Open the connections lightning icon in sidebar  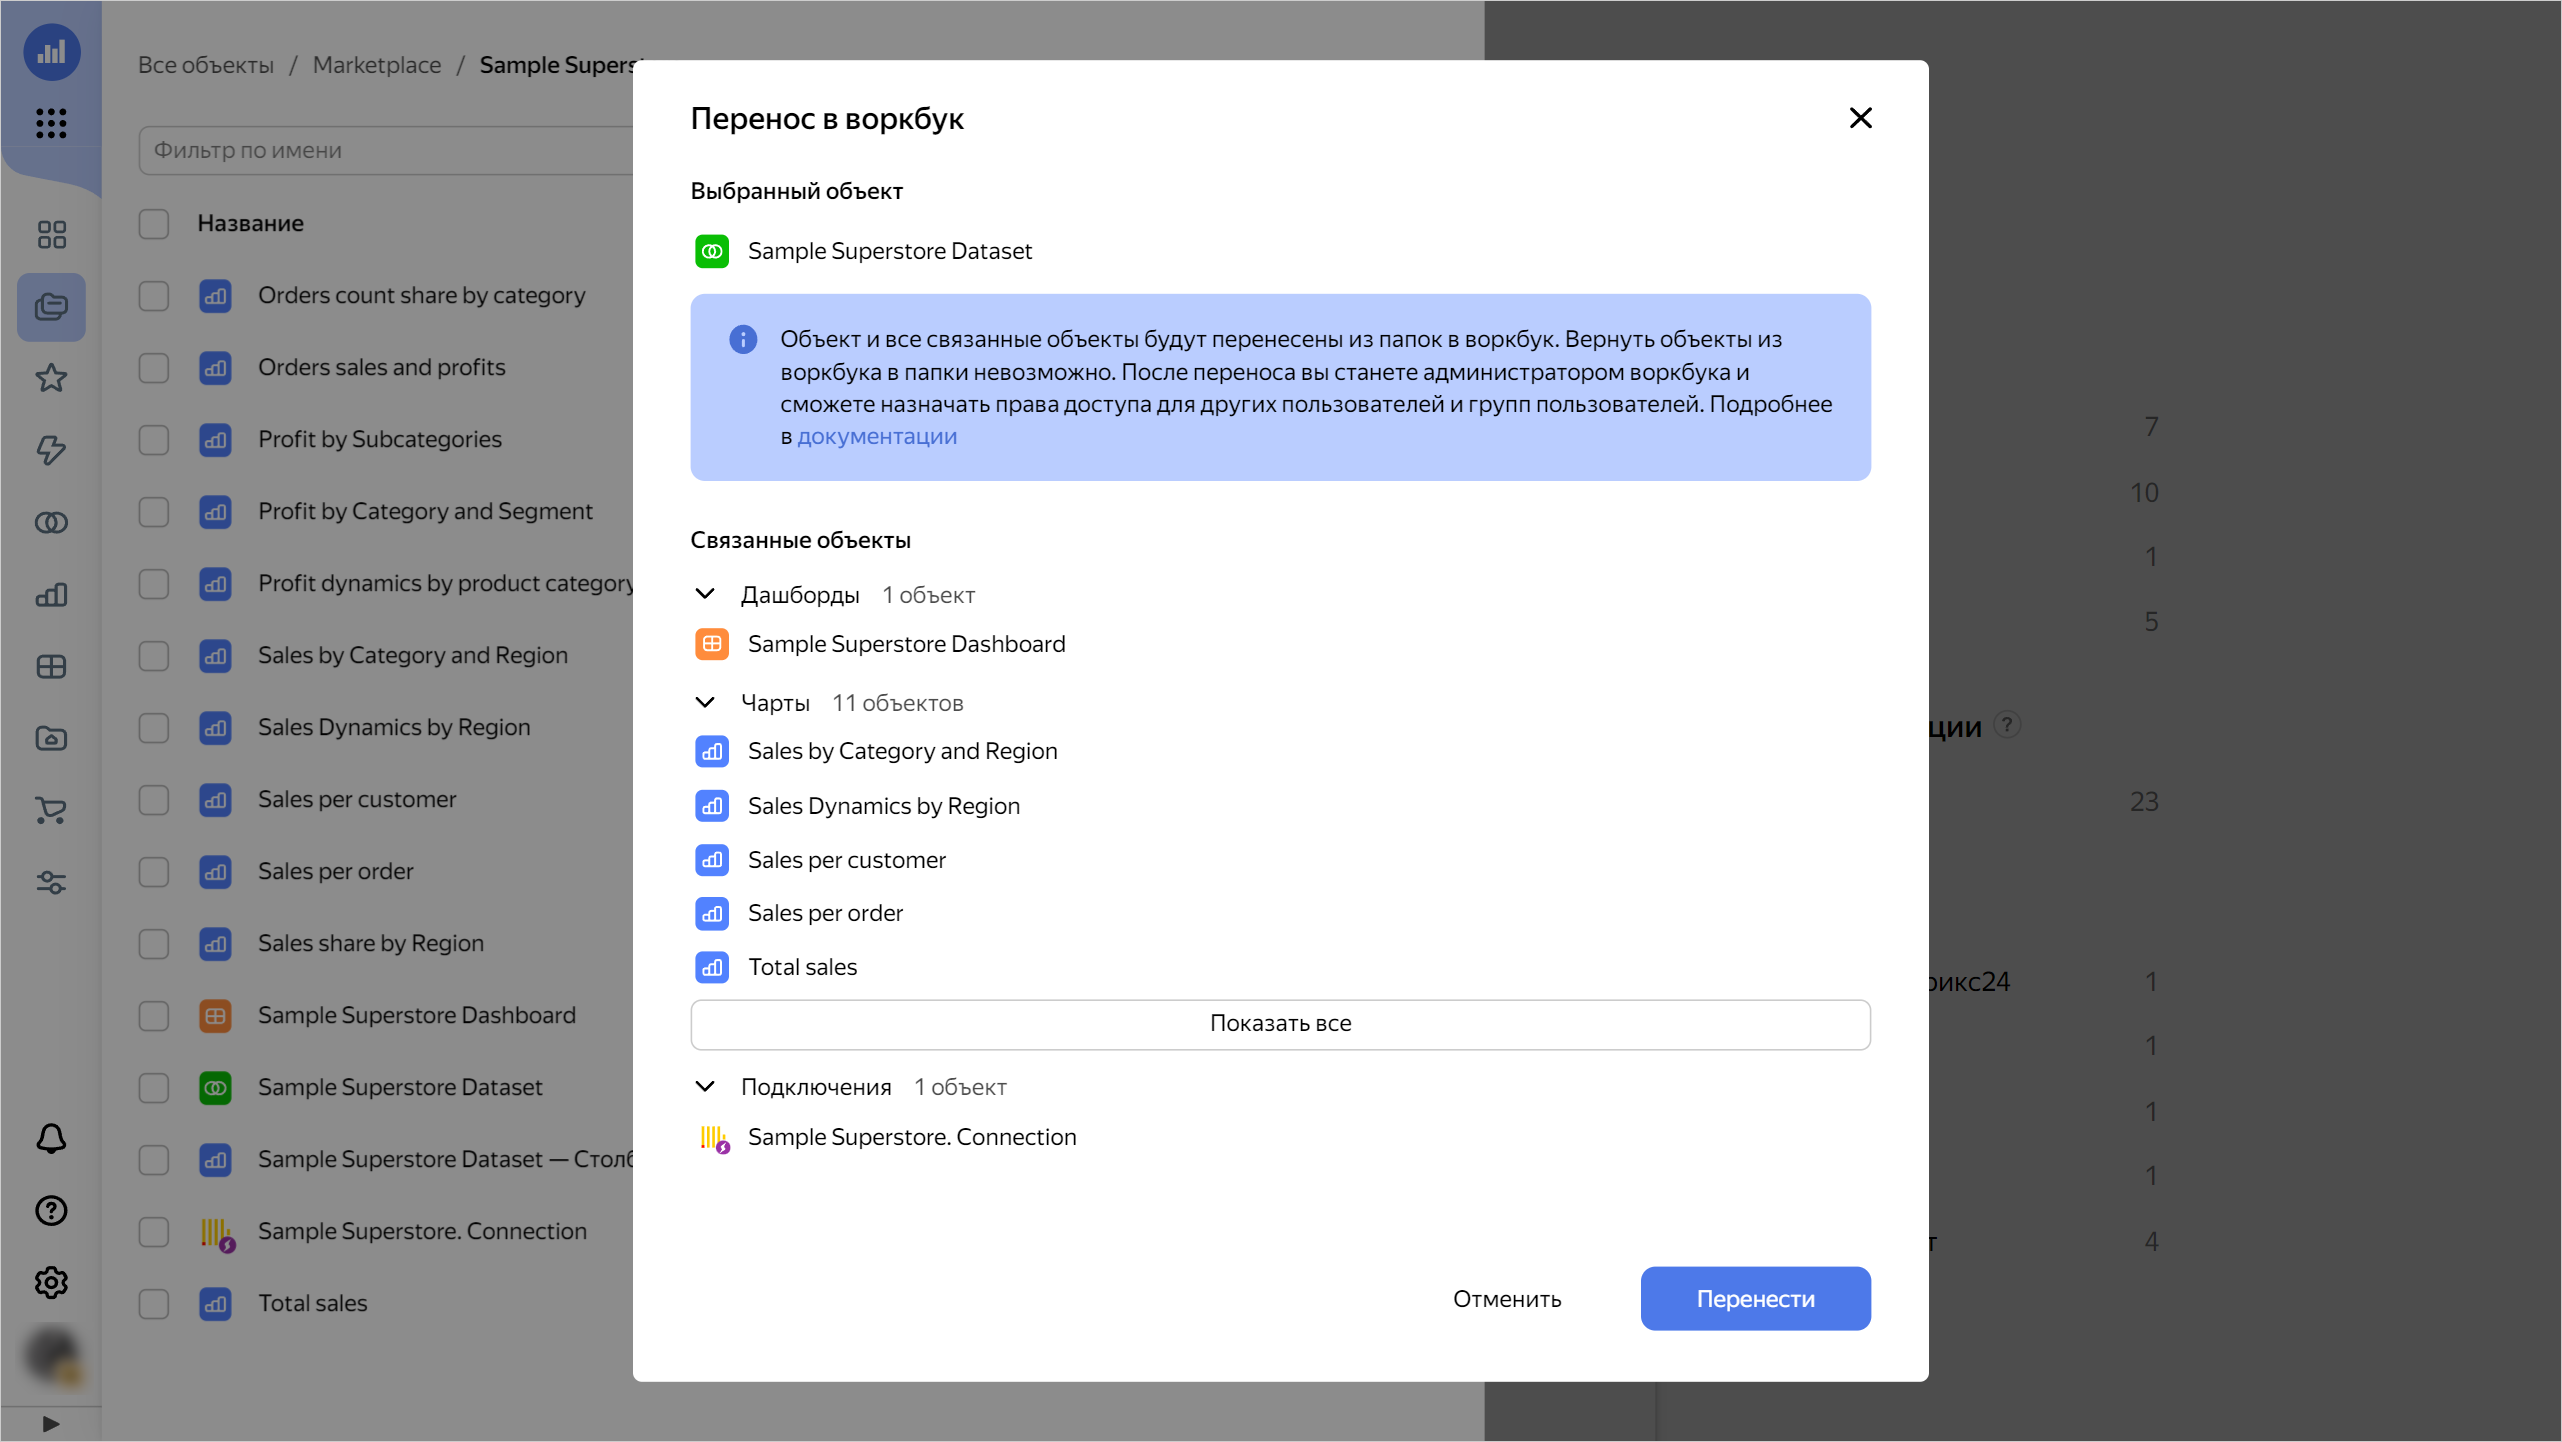coord(51,450)
